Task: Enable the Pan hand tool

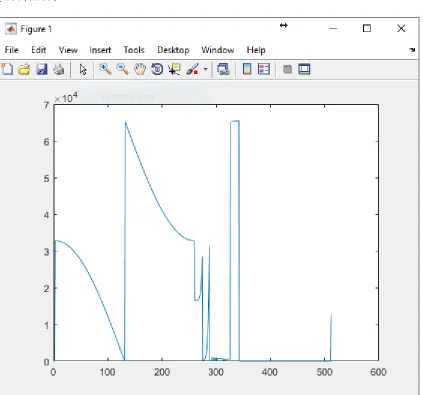Action: coord(140,69)
